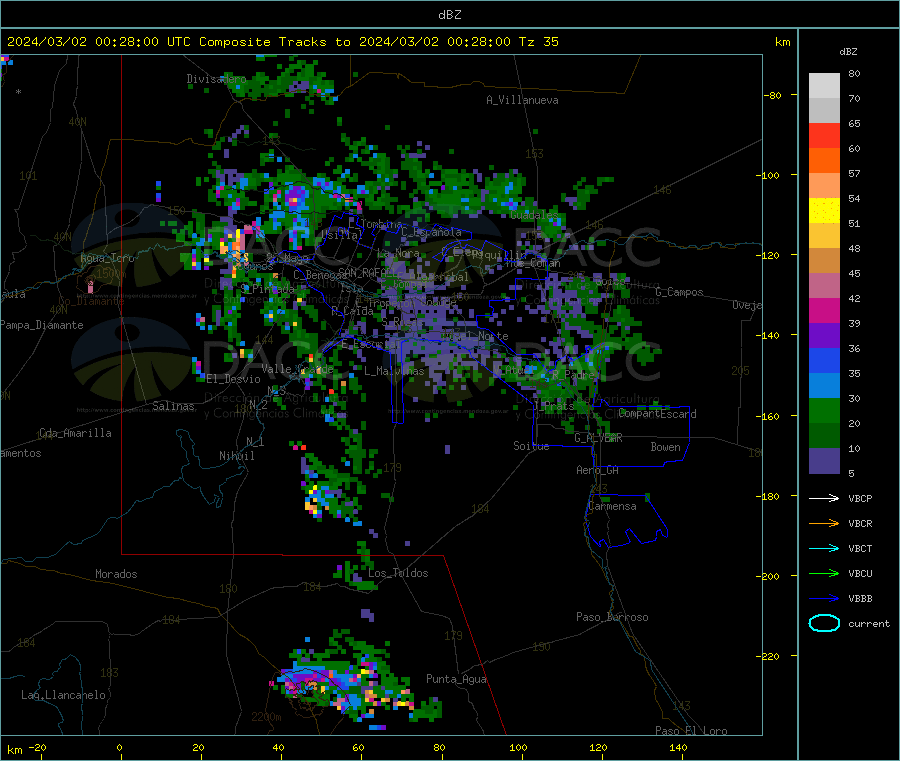Click the Soitue map label
Image resolution: width=900 pixels, height=761 pixels.
(531, 446)
